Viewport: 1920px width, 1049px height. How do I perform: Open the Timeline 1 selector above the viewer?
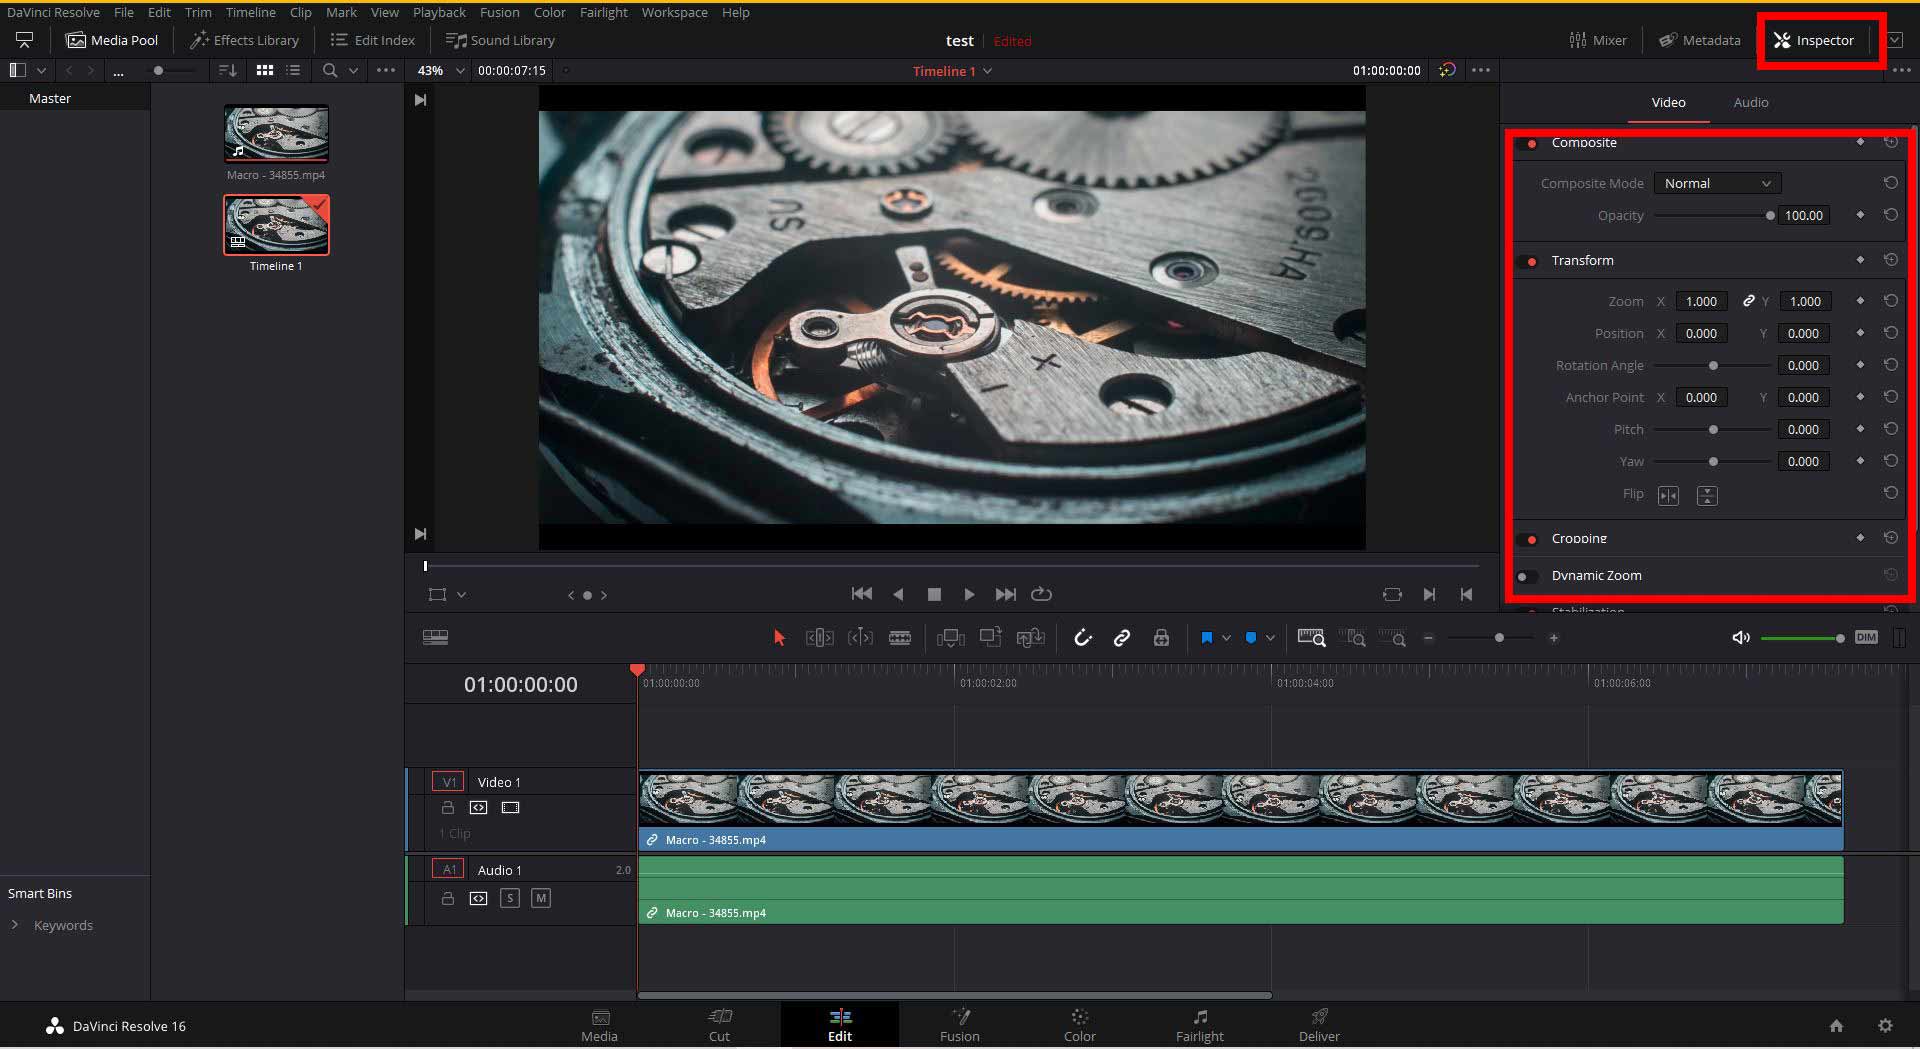point(951,71)
